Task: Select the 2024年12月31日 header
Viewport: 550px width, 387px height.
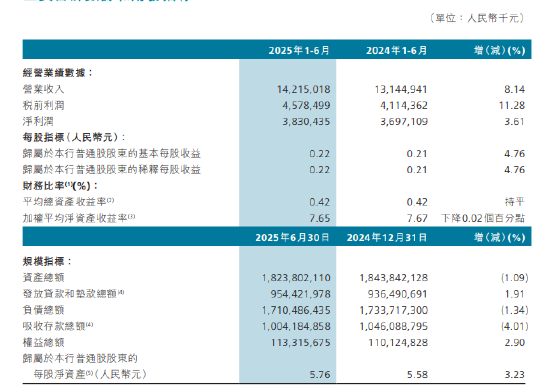Action: tap(387, 238)
